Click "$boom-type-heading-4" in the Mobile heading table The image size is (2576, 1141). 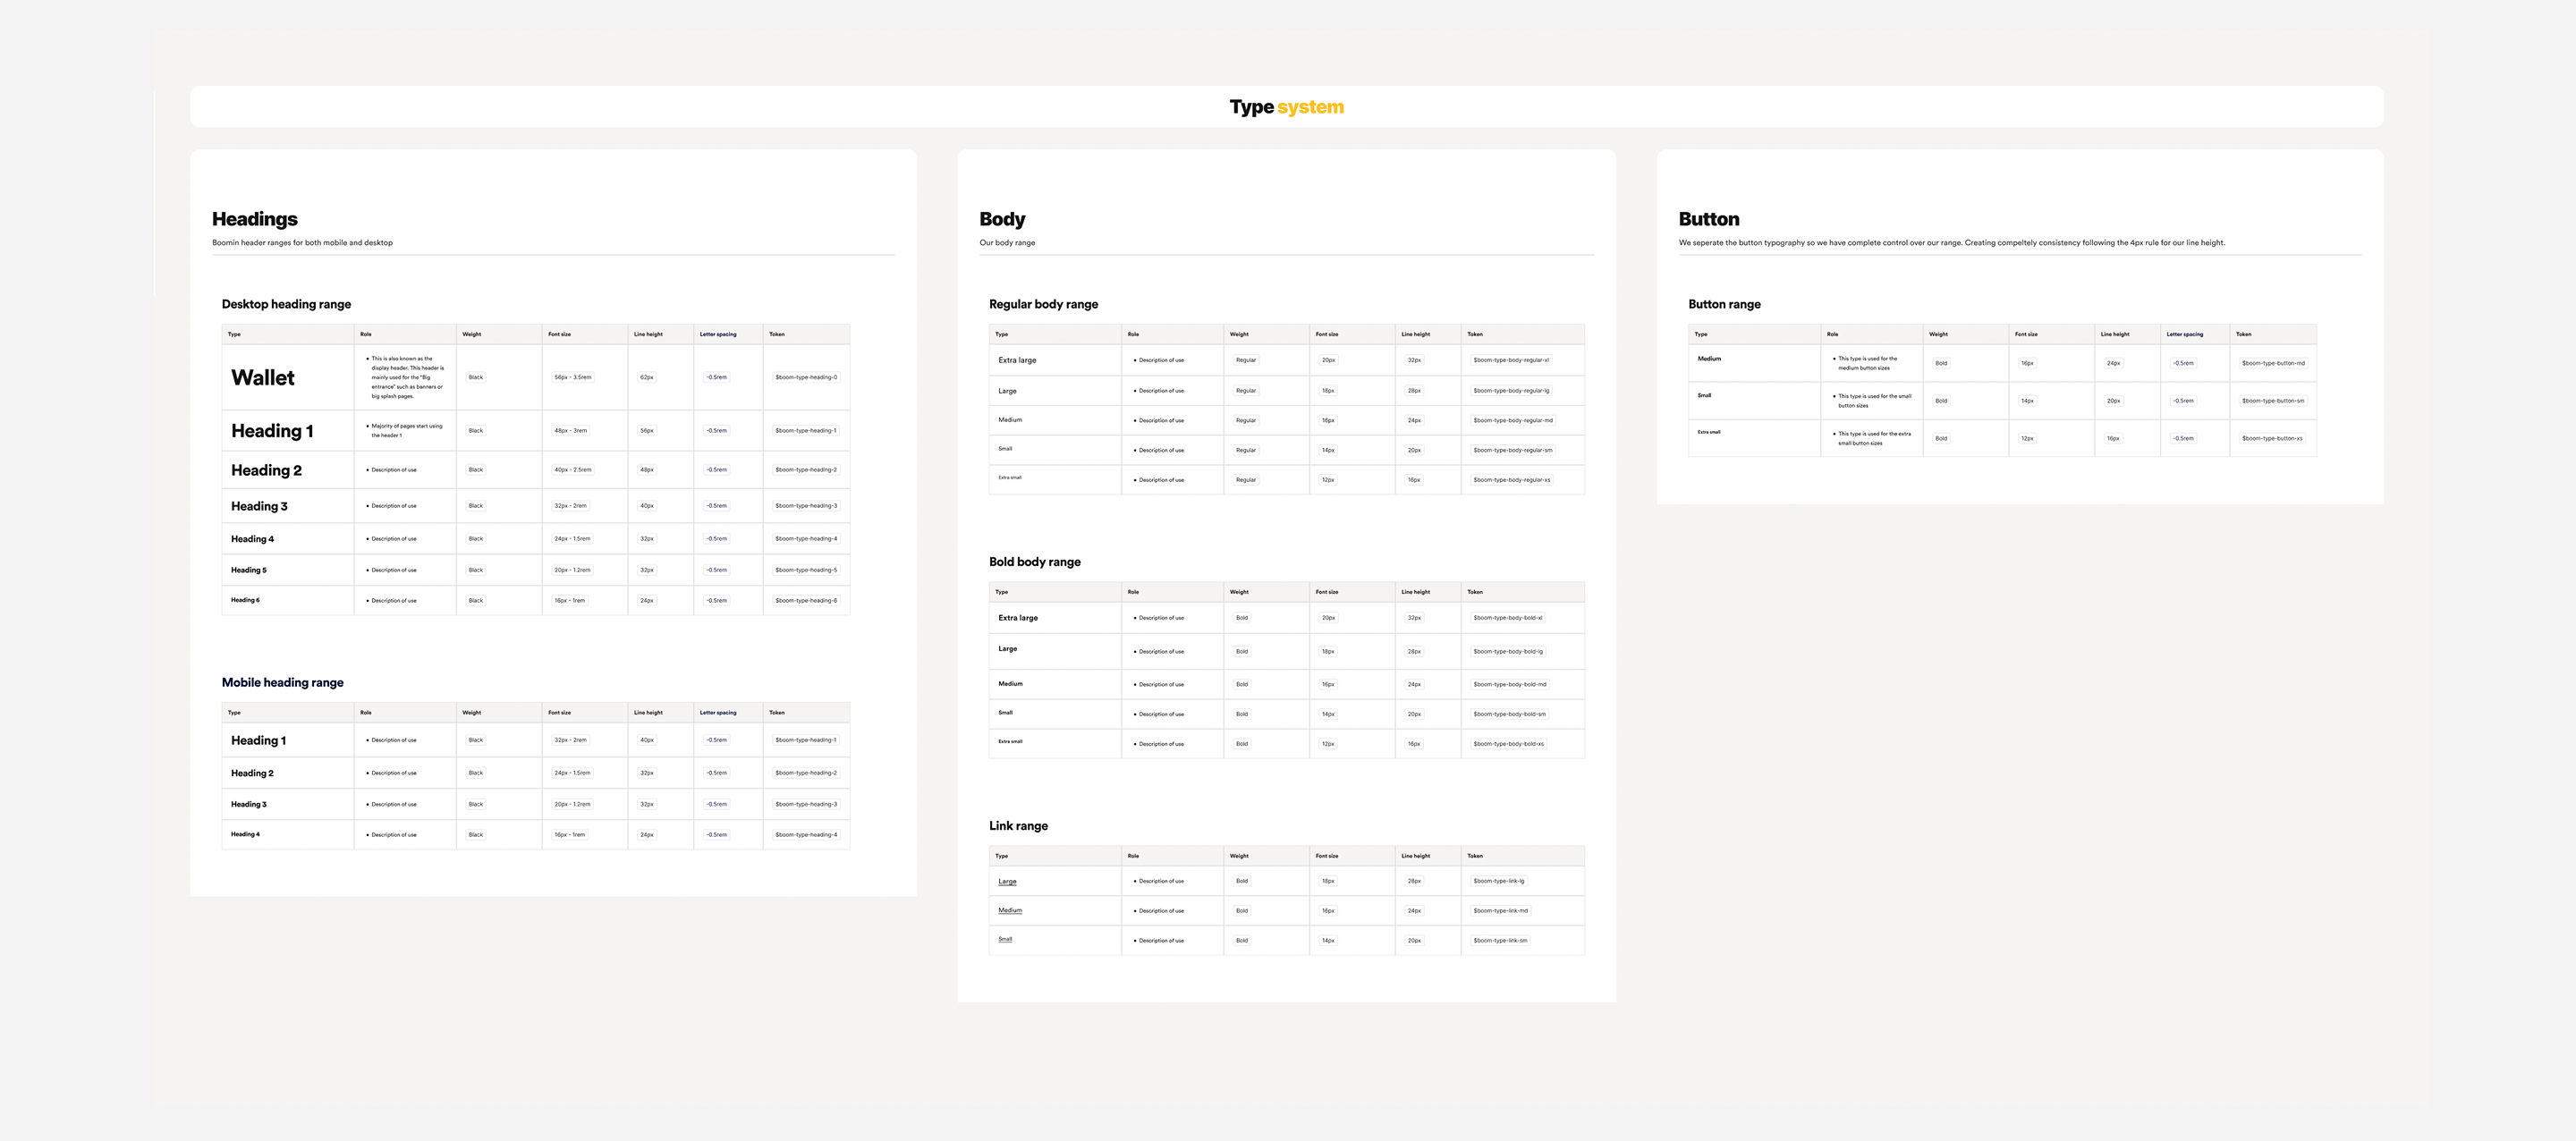pos(806,834)
